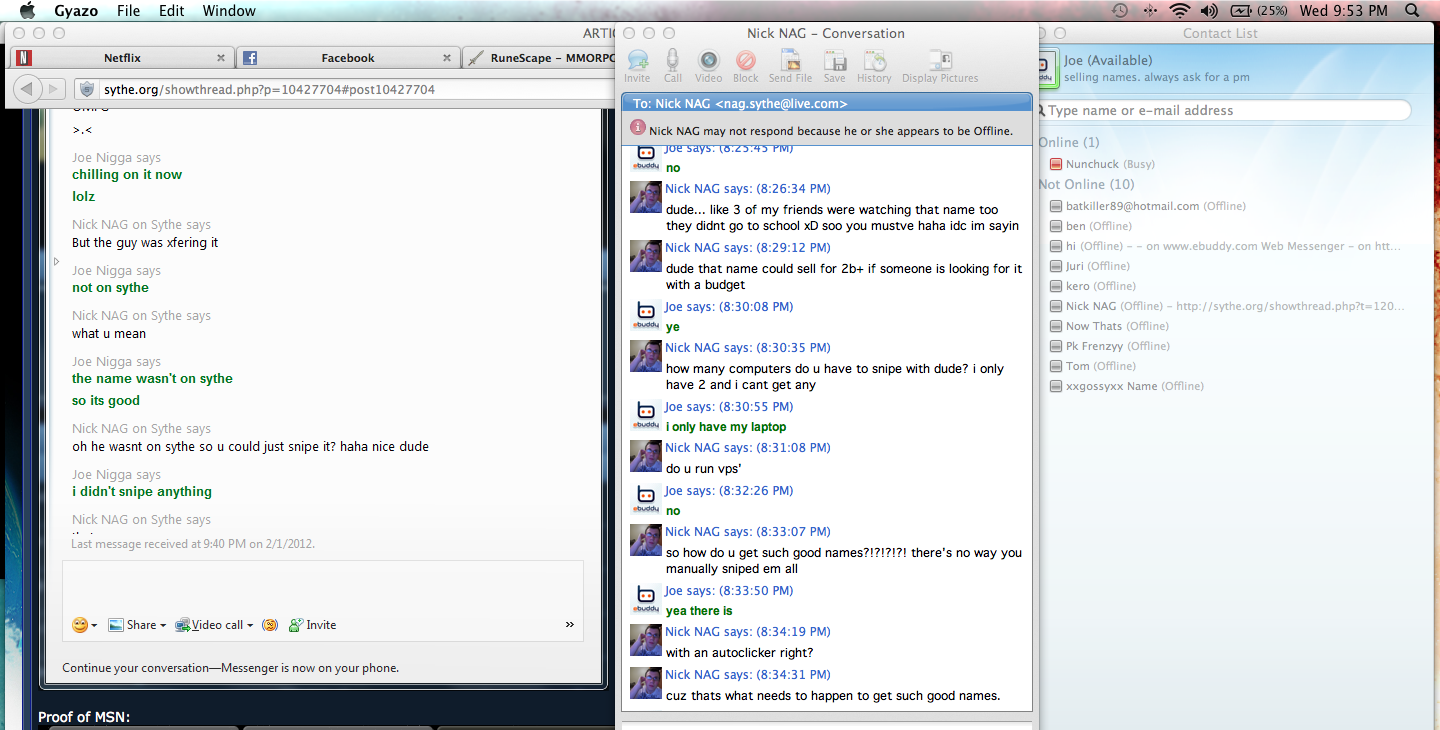Select contact Juri (Offline)
The height and width of the screenshot is (730, 1440).
click(x=1089, y=266)
